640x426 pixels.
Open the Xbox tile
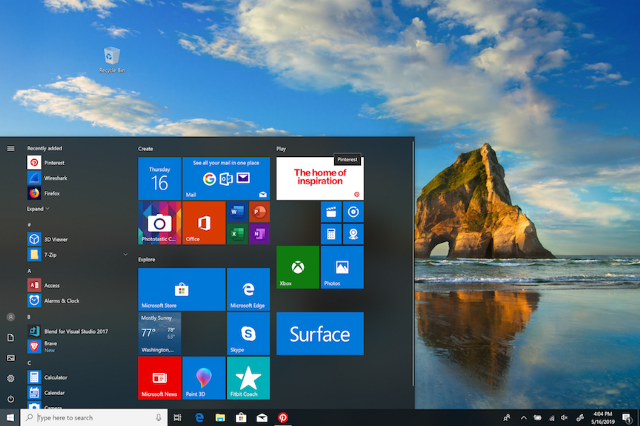(298, 267)
